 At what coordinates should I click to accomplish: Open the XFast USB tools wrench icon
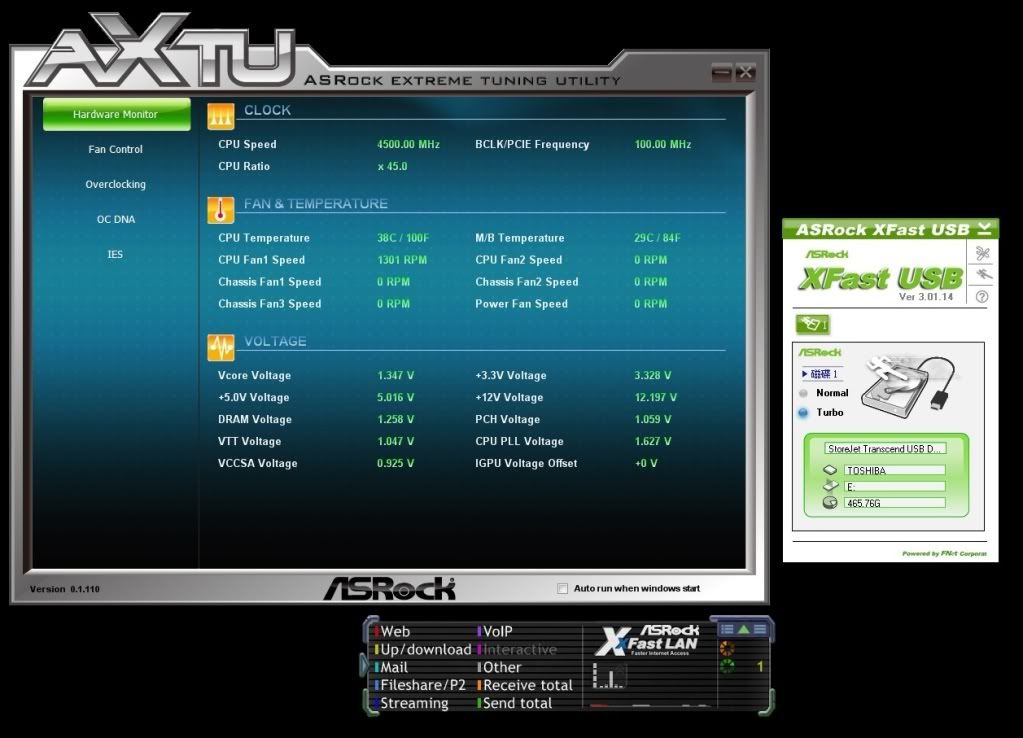tap(982, 253)
